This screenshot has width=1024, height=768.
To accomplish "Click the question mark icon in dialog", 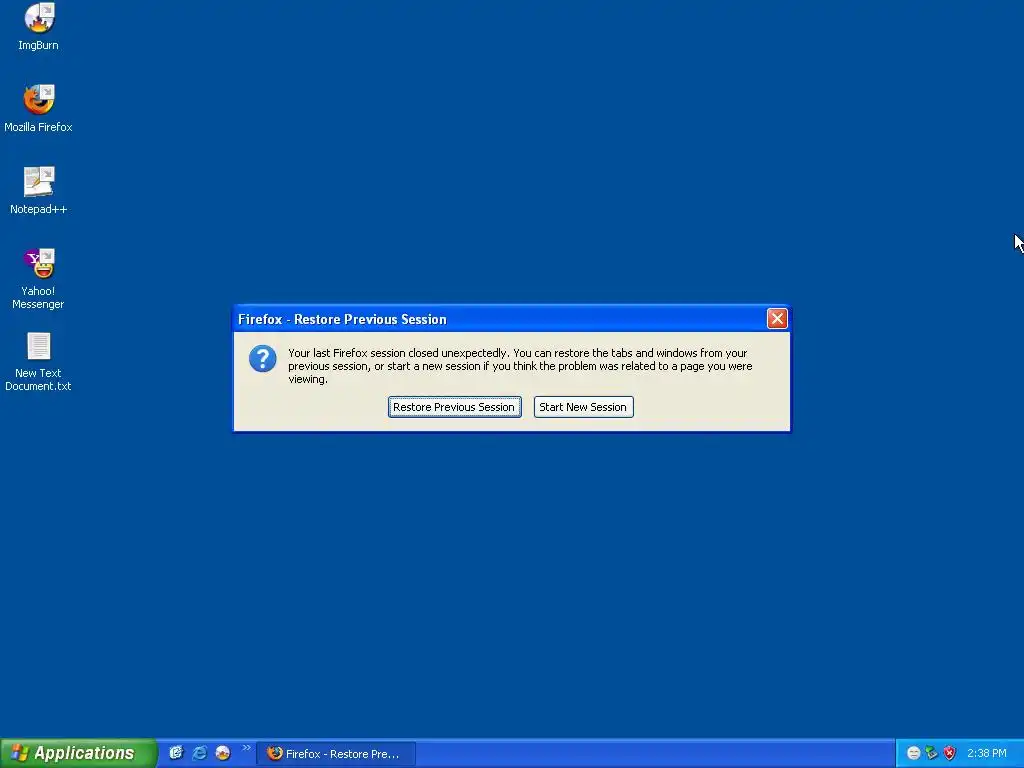I will coord(263,359).
